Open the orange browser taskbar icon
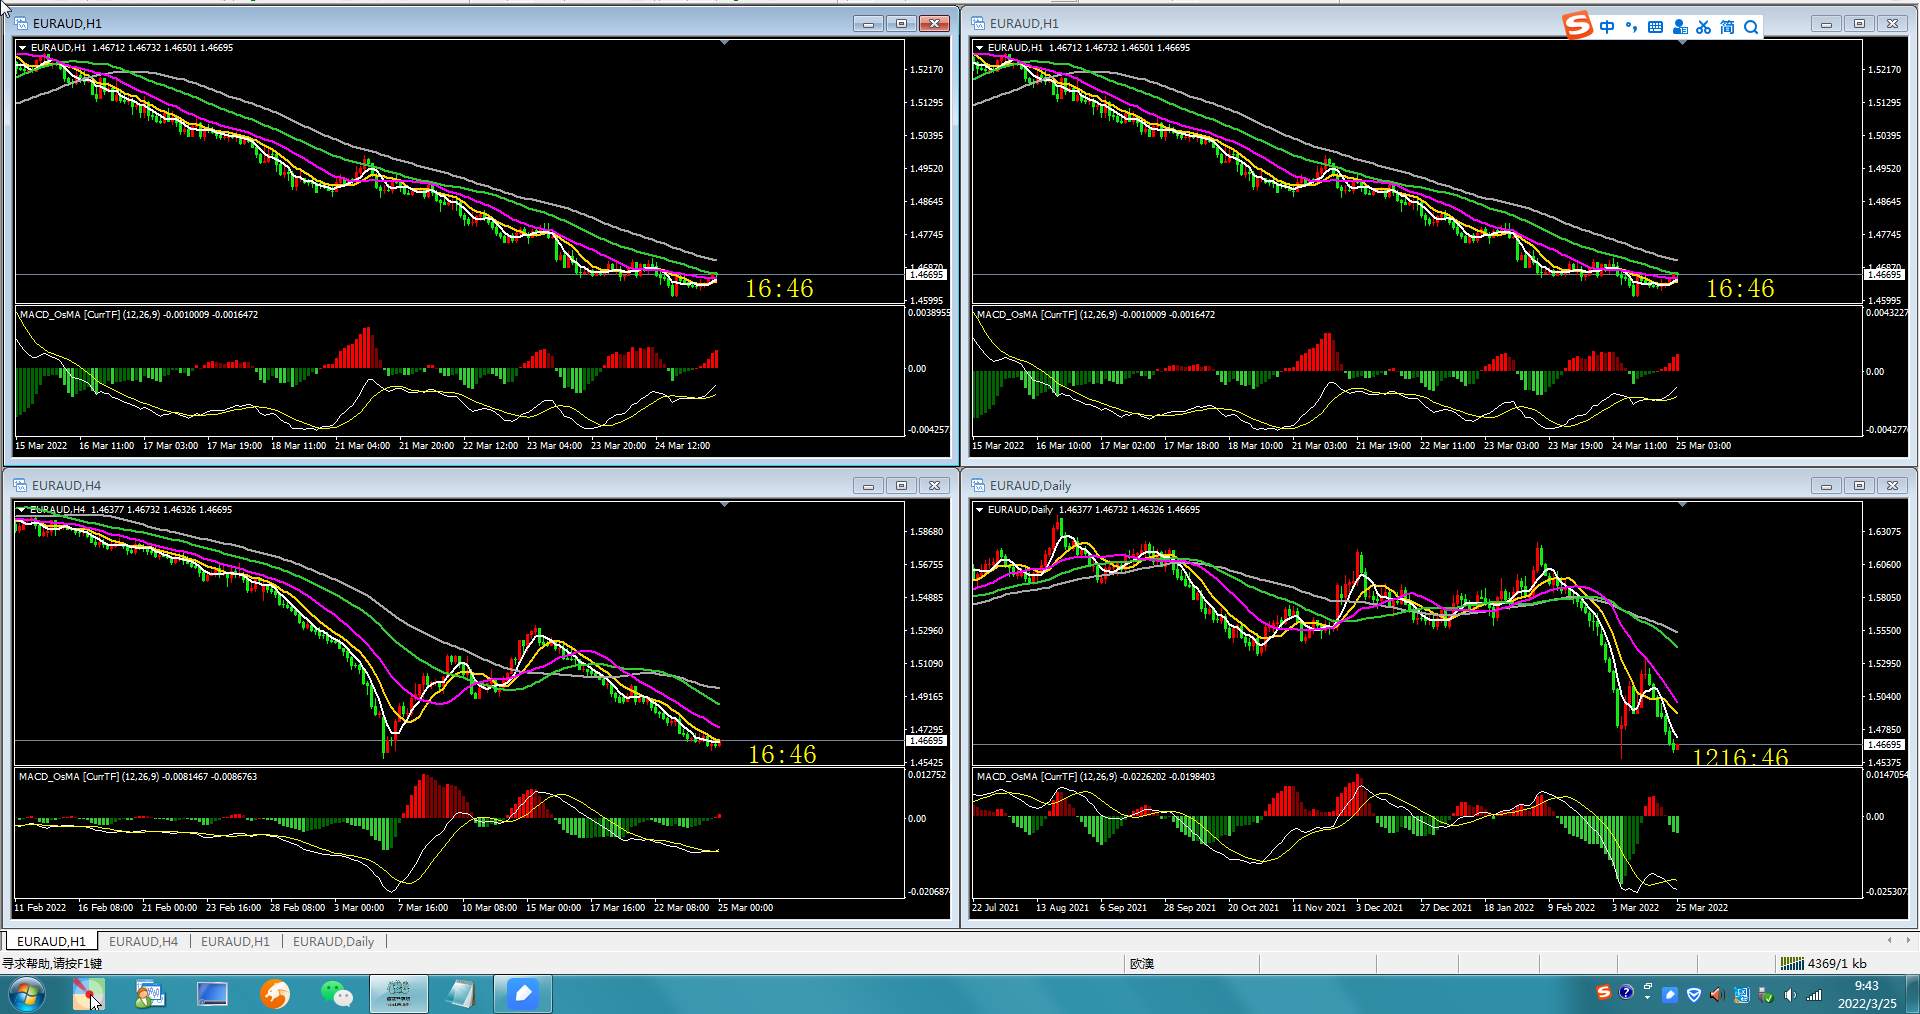This screenshot has height=1014, width=1920. click(x=274, y=994)
